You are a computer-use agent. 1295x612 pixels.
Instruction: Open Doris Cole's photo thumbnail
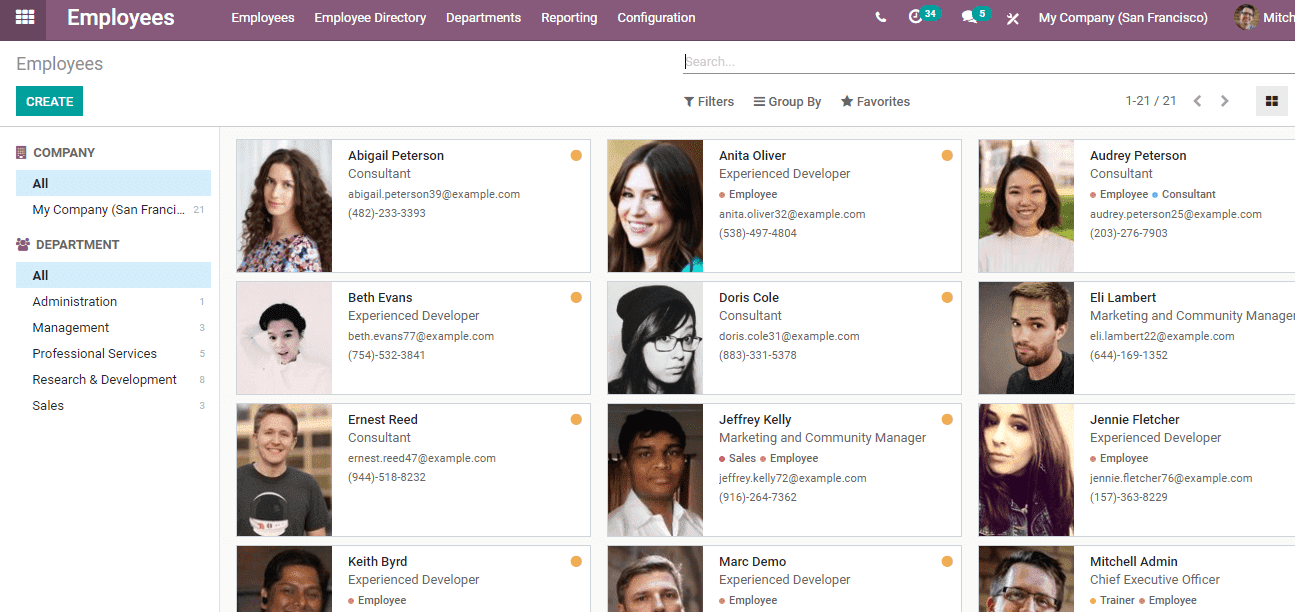[x=655, y=338]
